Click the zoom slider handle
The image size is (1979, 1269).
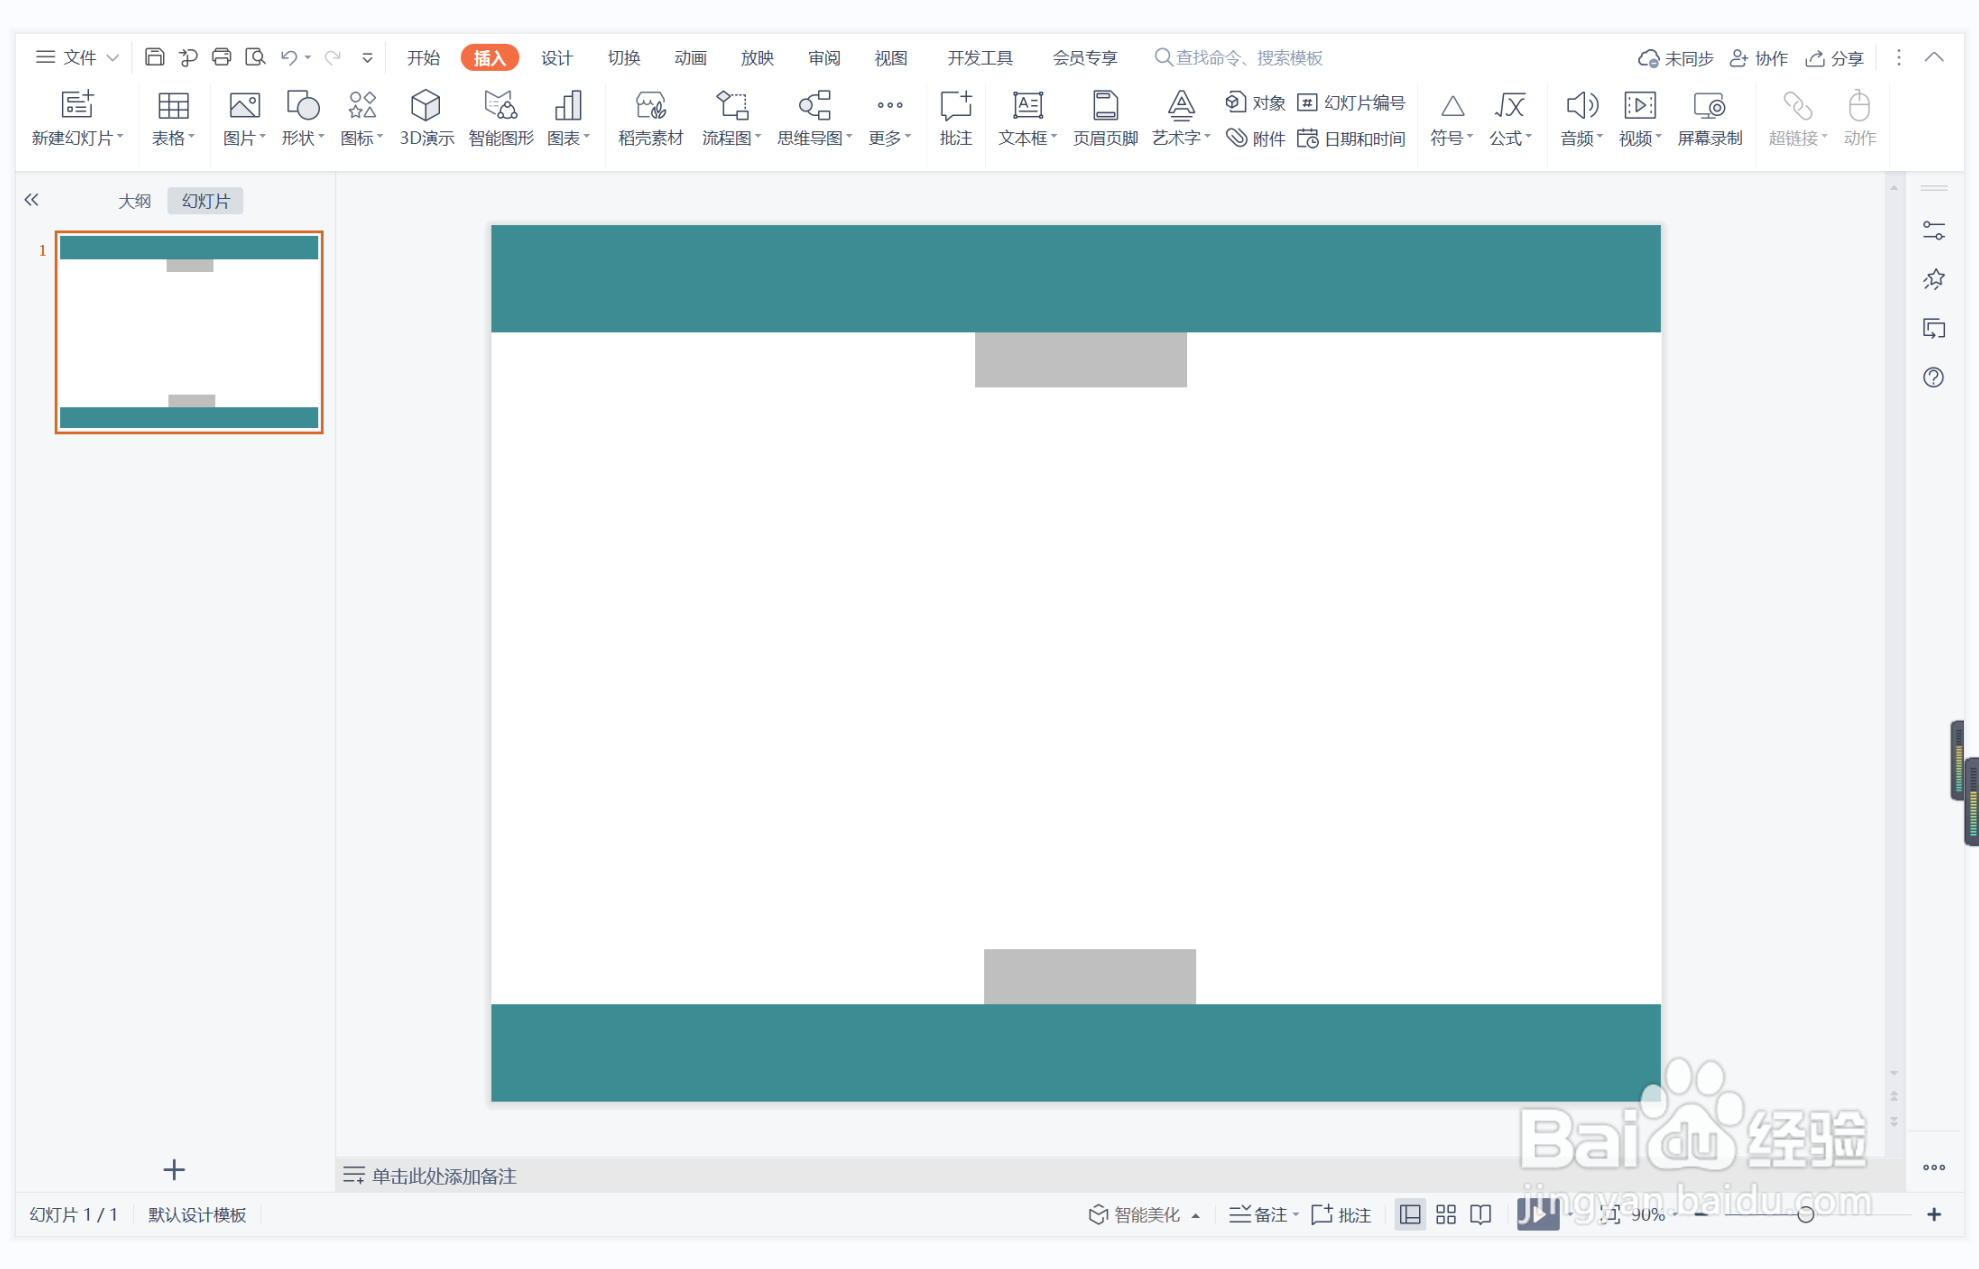coord(1805,1214)
